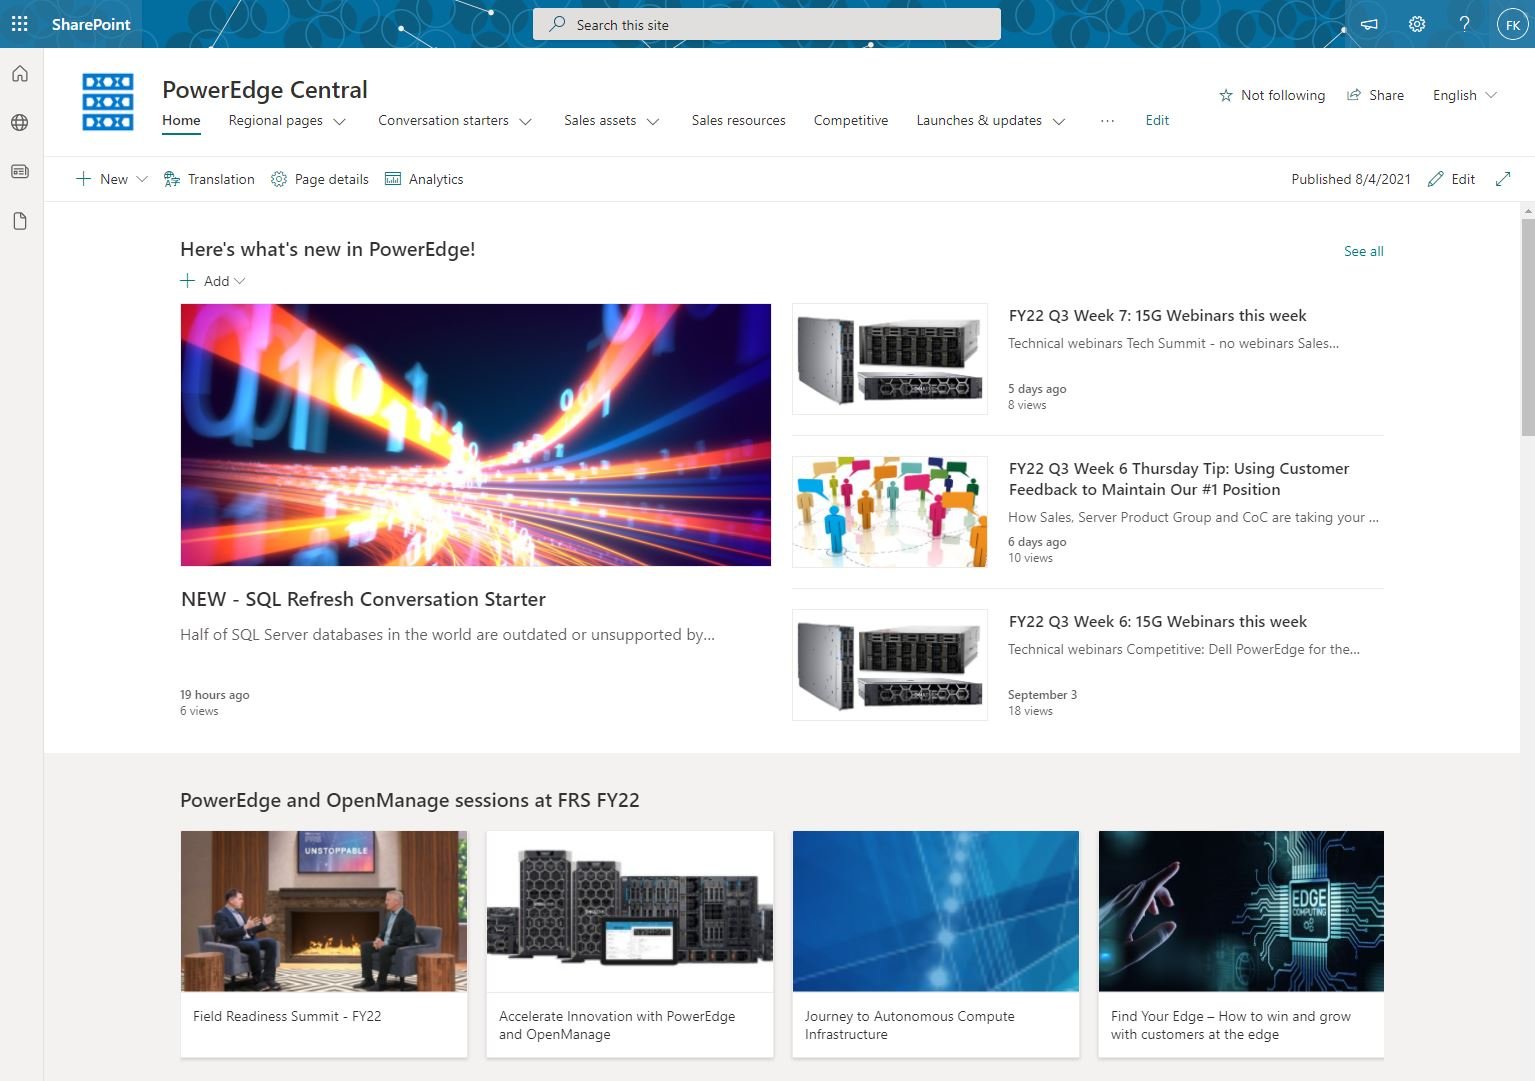
Task: Go to Sales resources
Action: point(739,120)
